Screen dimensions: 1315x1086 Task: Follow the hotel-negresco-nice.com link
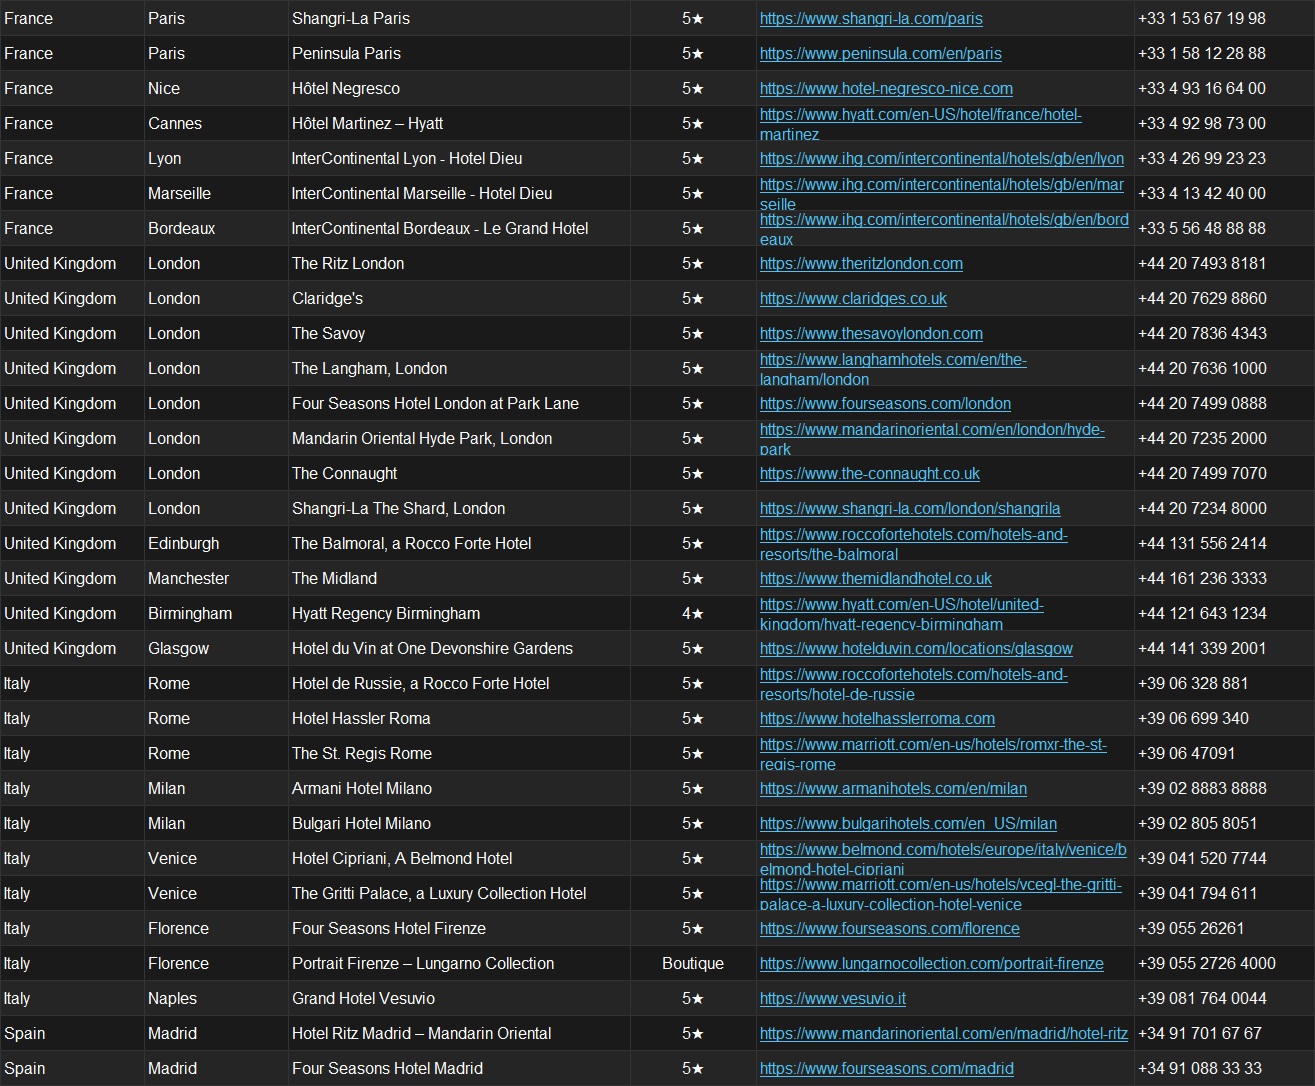click(886, 88)
